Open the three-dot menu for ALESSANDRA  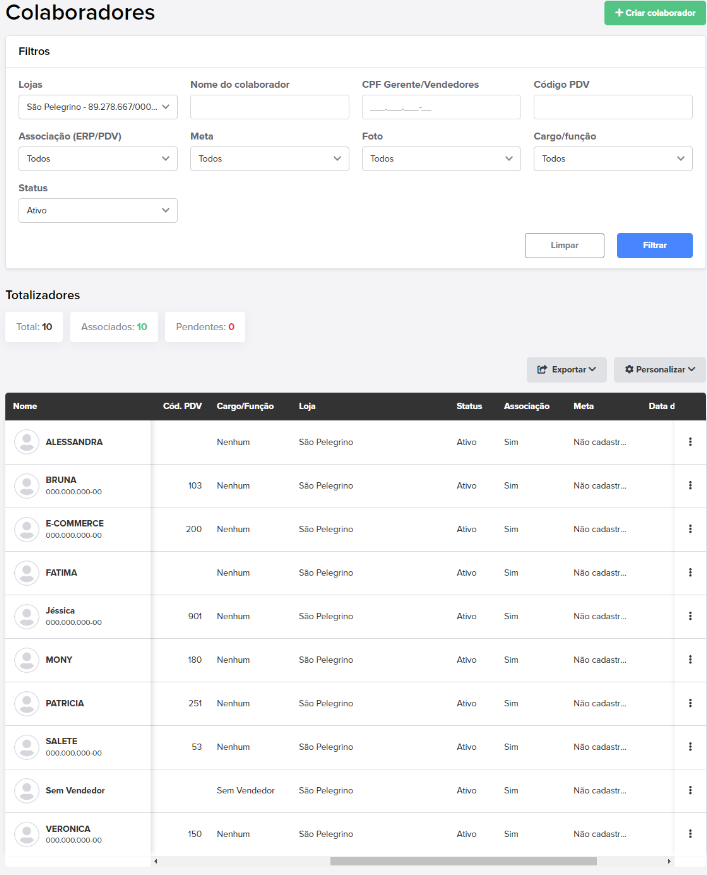tap(690, 442)
